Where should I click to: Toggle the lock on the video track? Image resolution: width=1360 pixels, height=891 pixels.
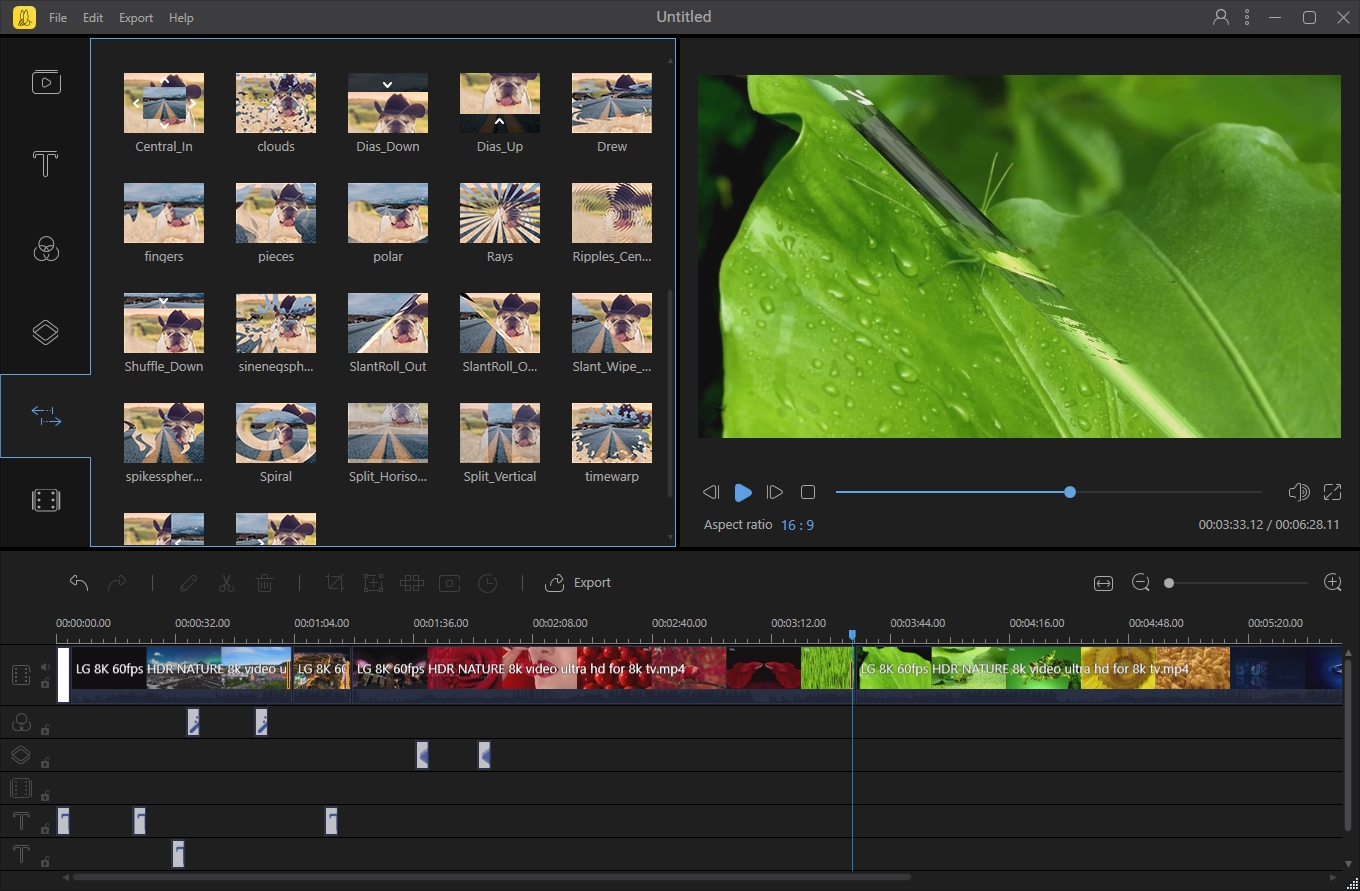click(x=45, y=684)
